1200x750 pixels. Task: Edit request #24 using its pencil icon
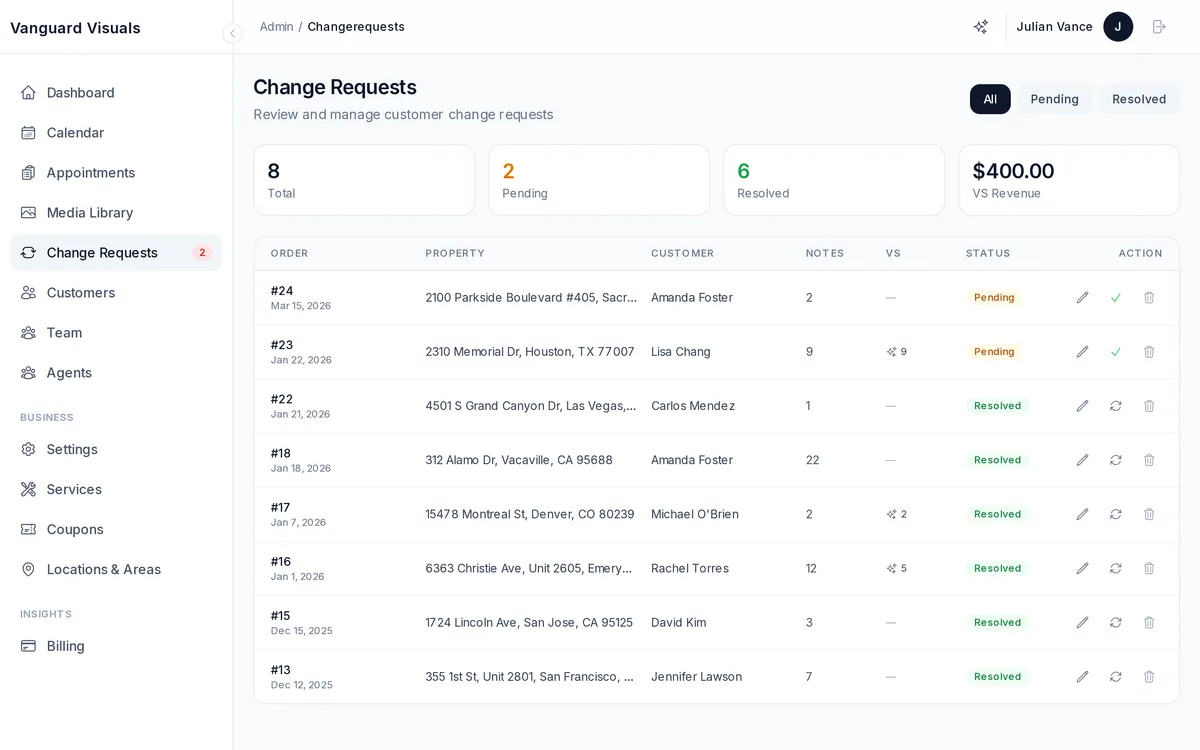pyautogui.click(x=1082, y=297)
